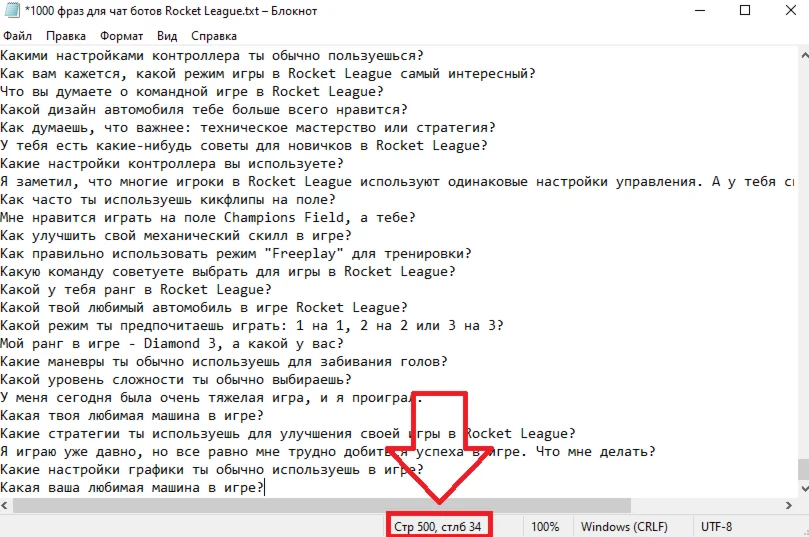Click line 'Какими настройками контроллера ты обычно пользуешься?'
The image size is (809, 537).
pyautogui.click(x=212, y=56)
